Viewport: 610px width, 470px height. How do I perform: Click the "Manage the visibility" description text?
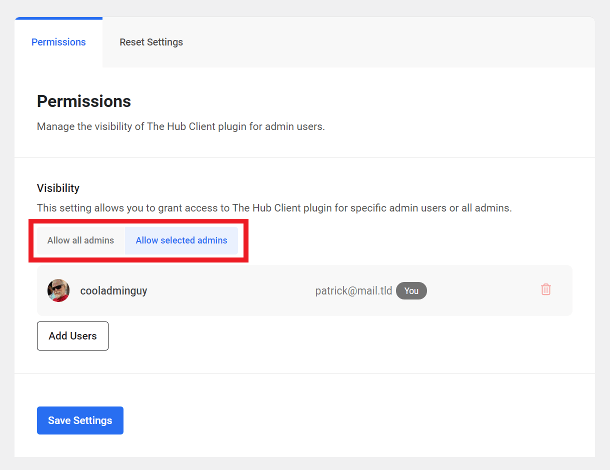click(180, 127)
